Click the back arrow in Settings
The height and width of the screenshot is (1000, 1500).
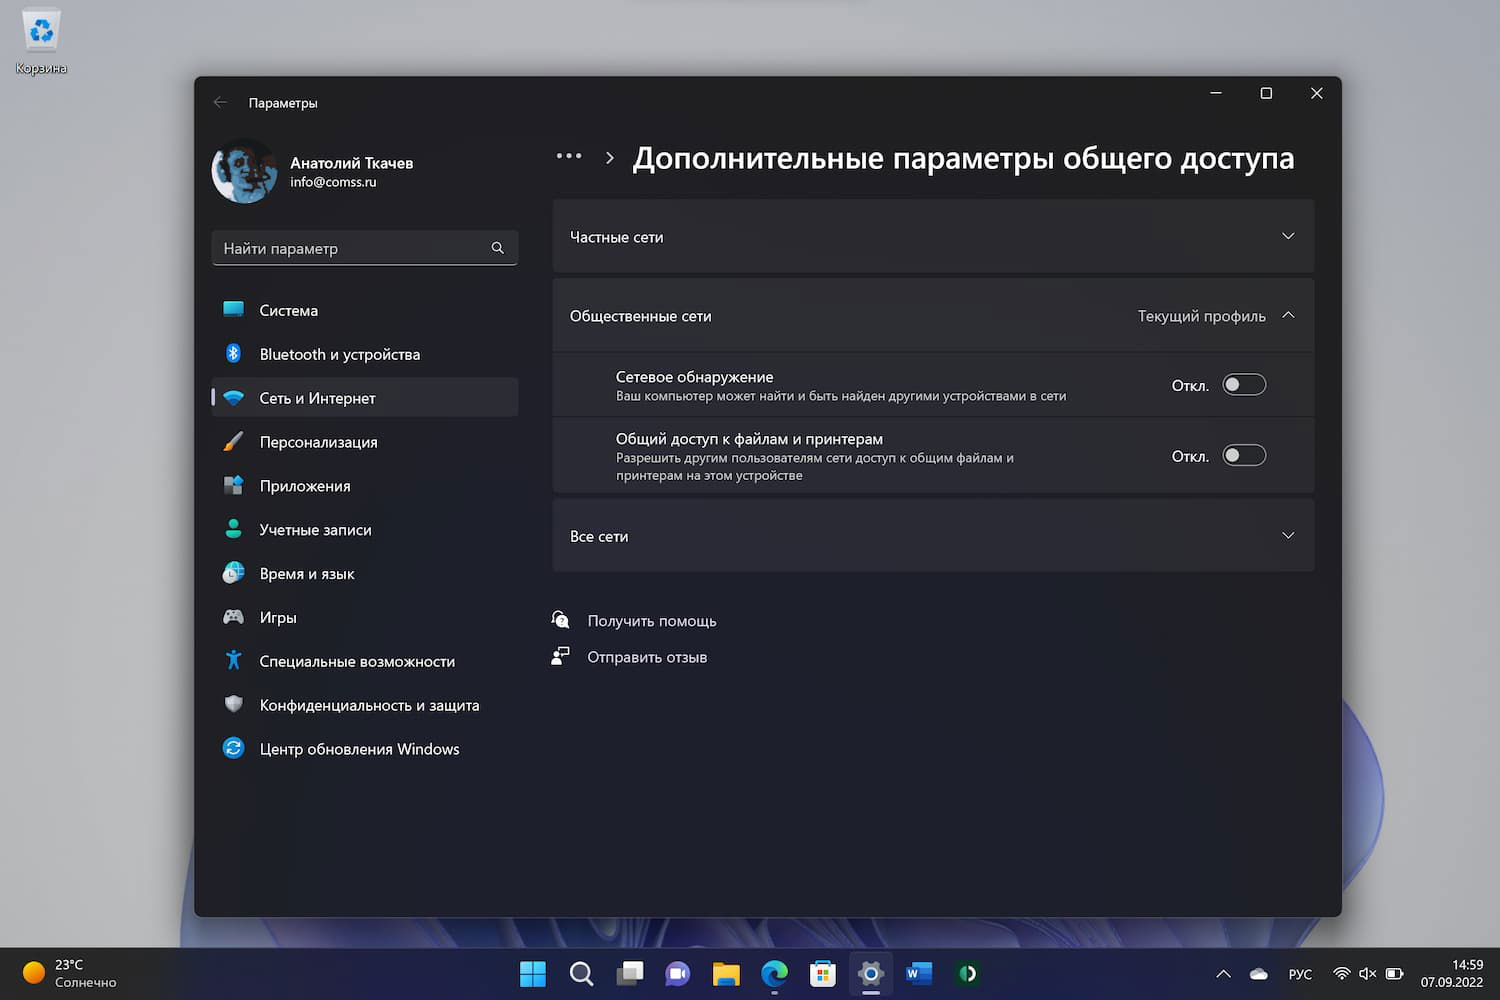click(x=220, y=102)
